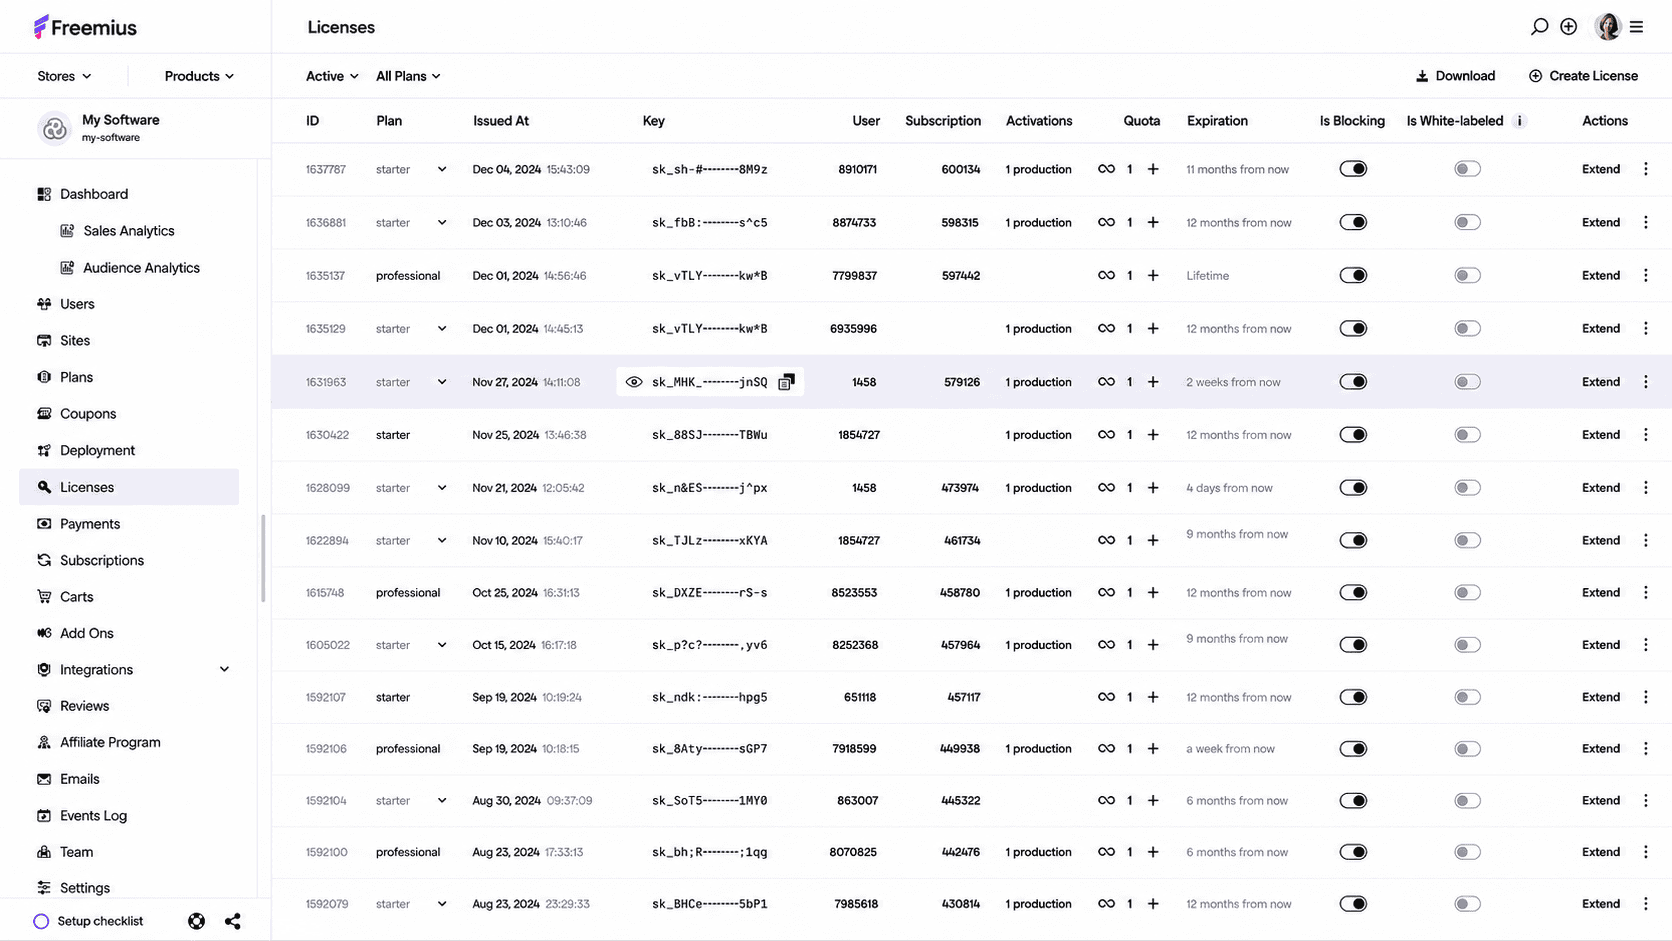This screenshot has width=1672, height=941.
Task: Reveal key with eye icon on license 1631963
Action: [634, 382]
